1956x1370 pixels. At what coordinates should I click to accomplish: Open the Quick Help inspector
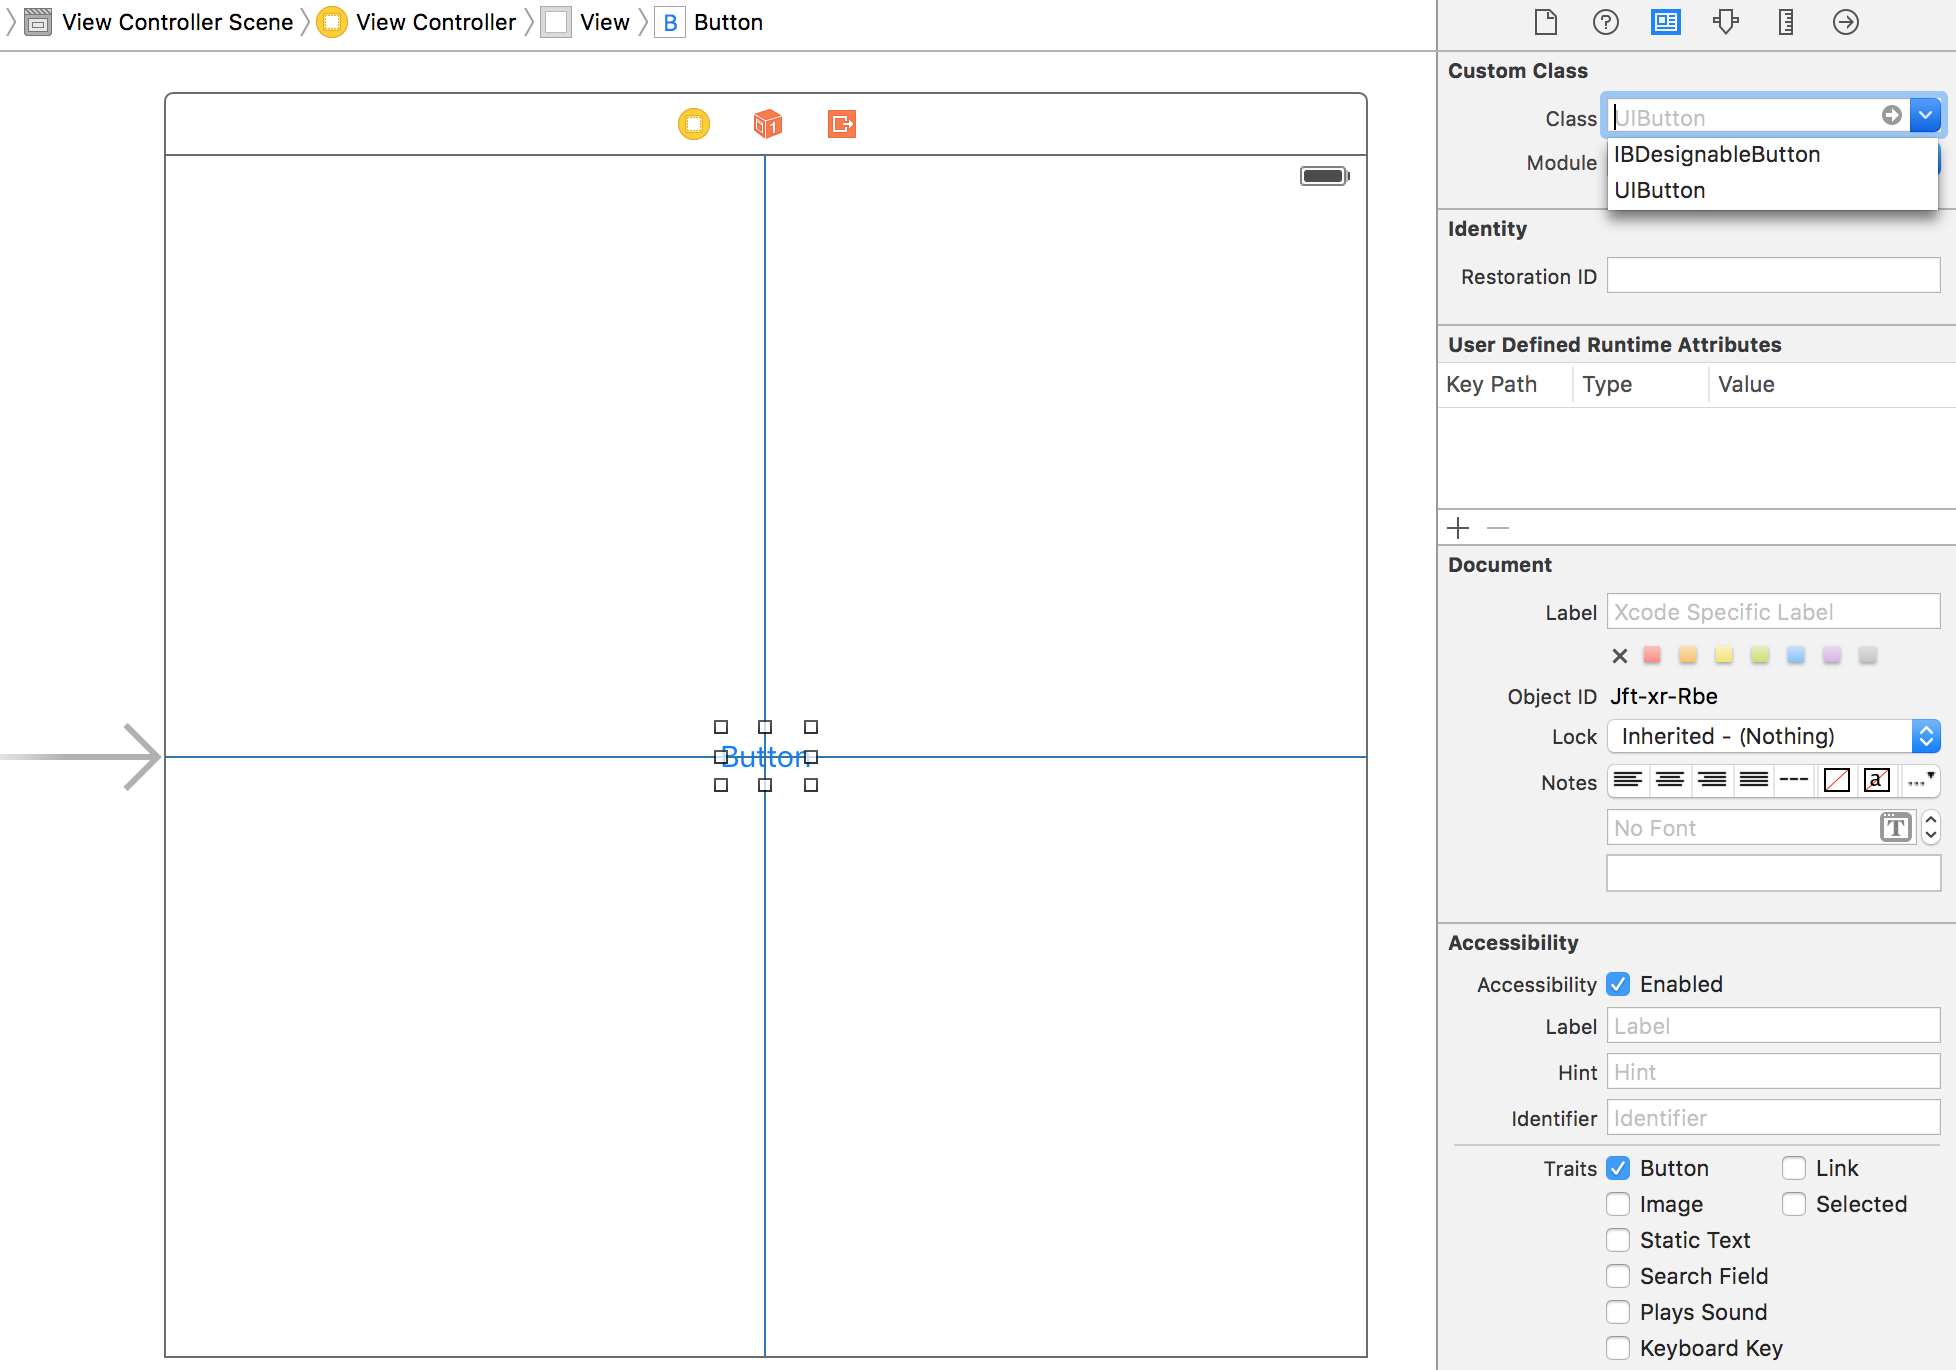click(1606, 22)
